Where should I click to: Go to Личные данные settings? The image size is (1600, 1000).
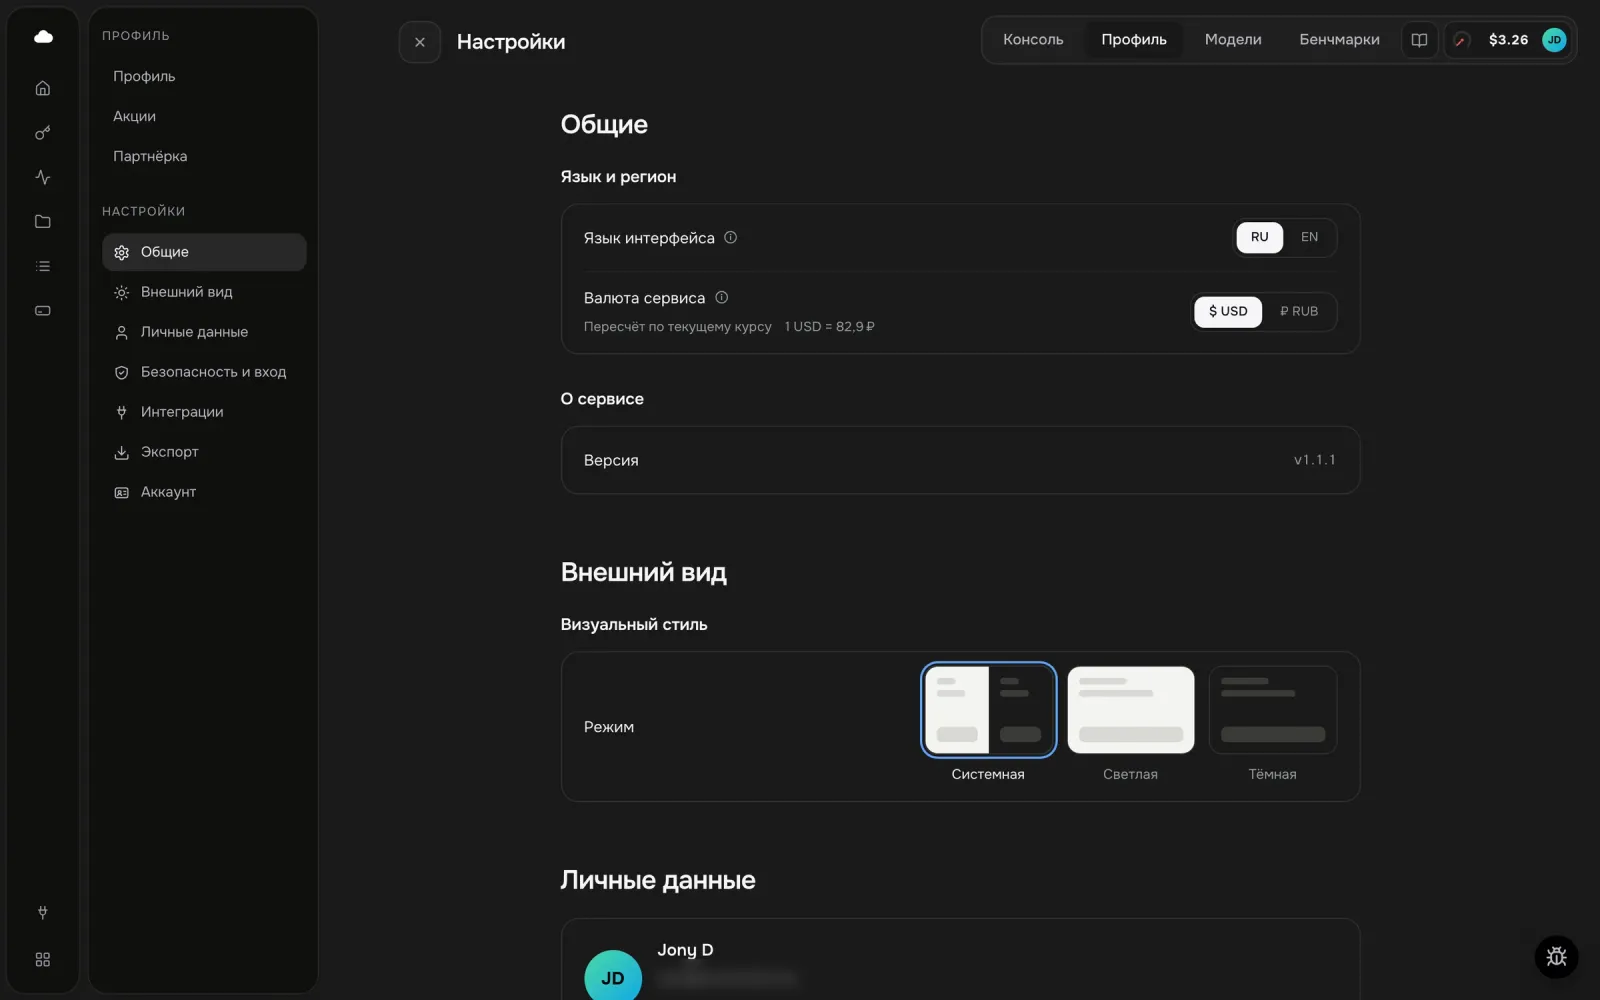tap(204, 332)
